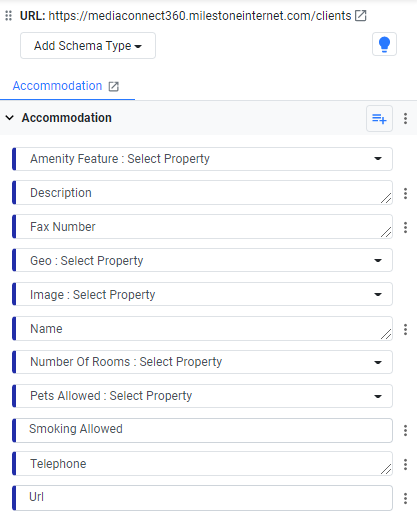Switch to the Accommodation tab

point(57,86)
